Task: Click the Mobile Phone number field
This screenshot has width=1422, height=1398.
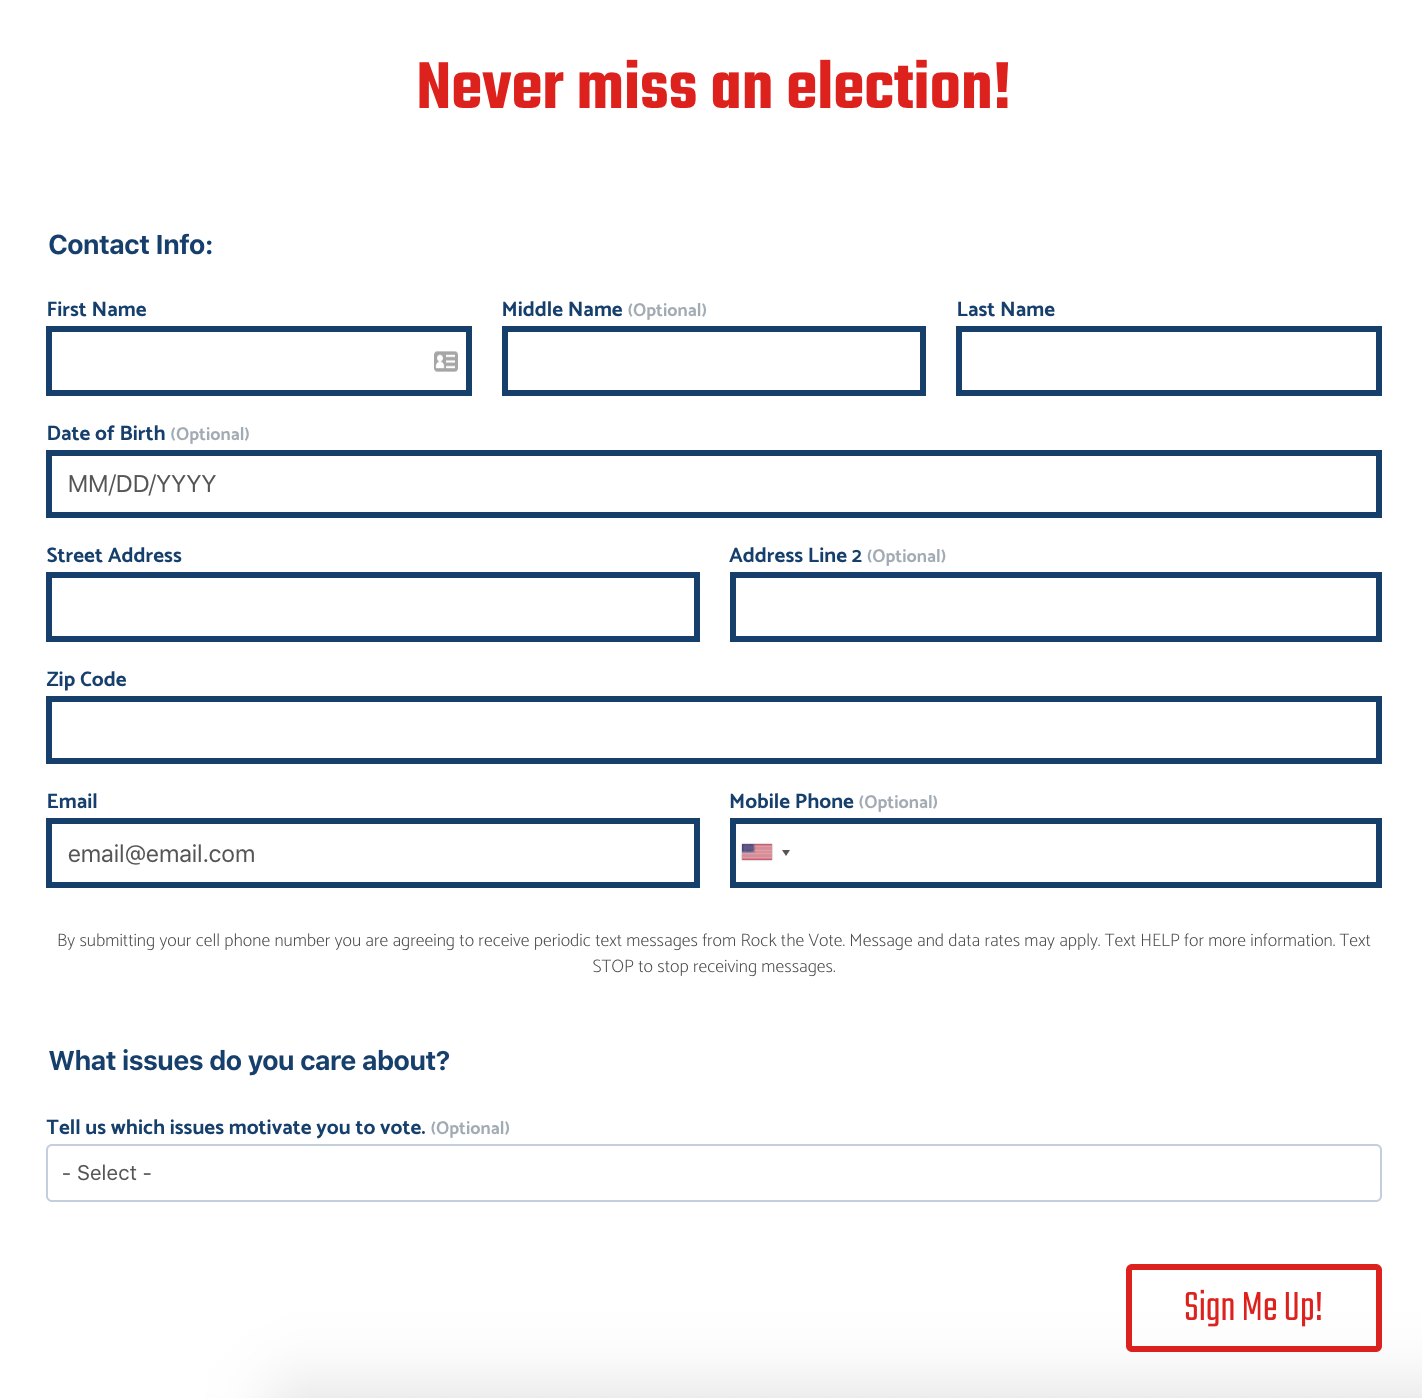Action: tap(1085, 853)
